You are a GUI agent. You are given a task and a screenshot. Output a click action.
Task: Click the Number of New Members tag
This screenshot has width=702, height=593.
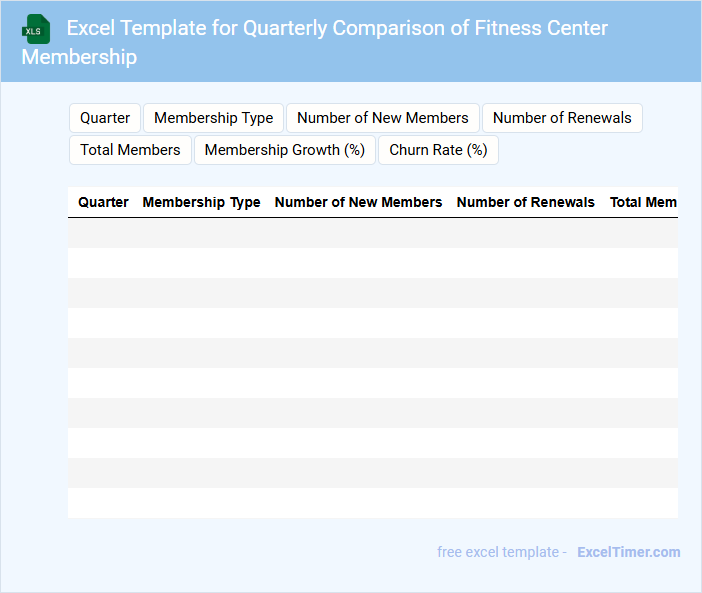click(382, 118)
